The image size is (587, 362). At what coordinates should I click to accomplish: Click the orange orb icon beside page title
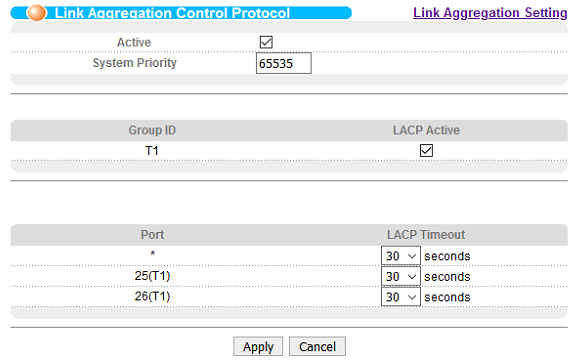coord(36,13)
